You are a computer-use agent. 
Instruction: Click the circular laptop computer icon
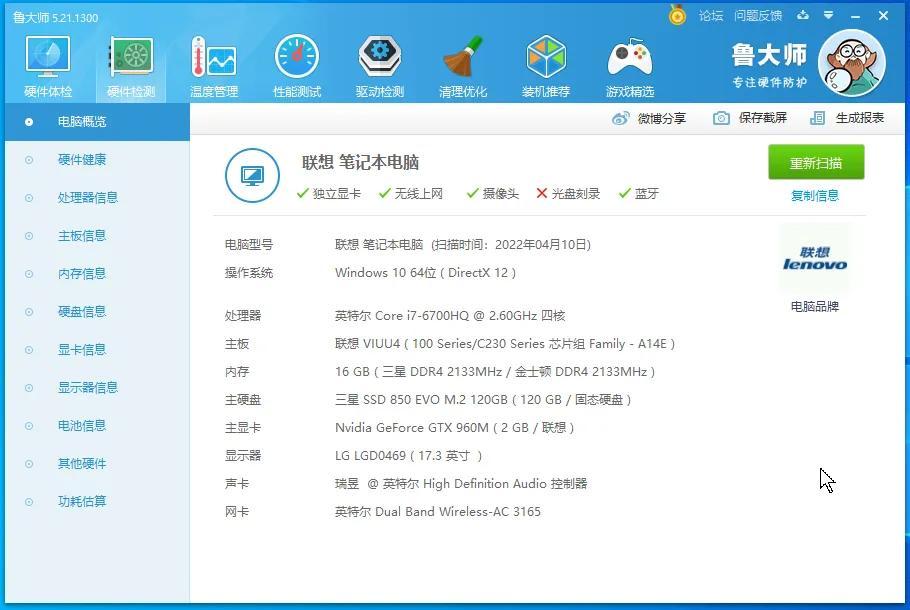click(252, 175)
